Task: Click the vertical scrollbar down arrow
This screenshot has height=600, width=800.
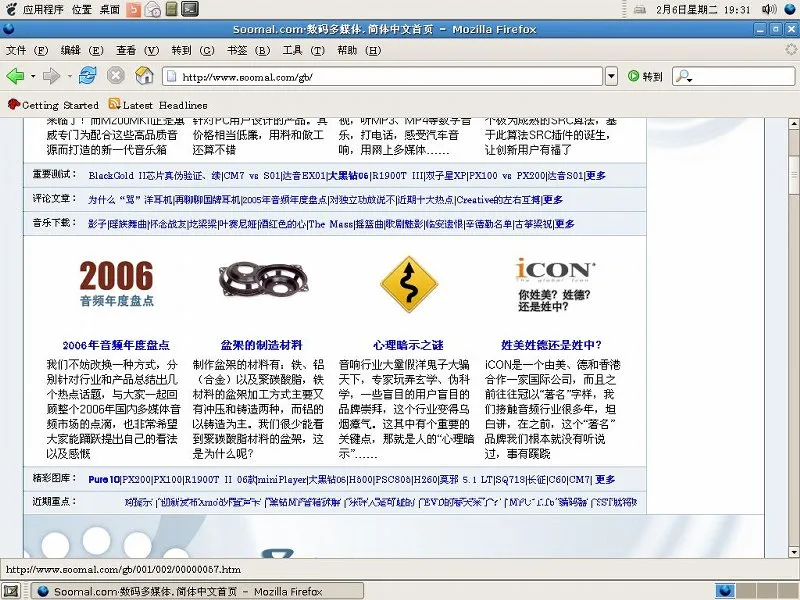Action: [x=793, y=552]
